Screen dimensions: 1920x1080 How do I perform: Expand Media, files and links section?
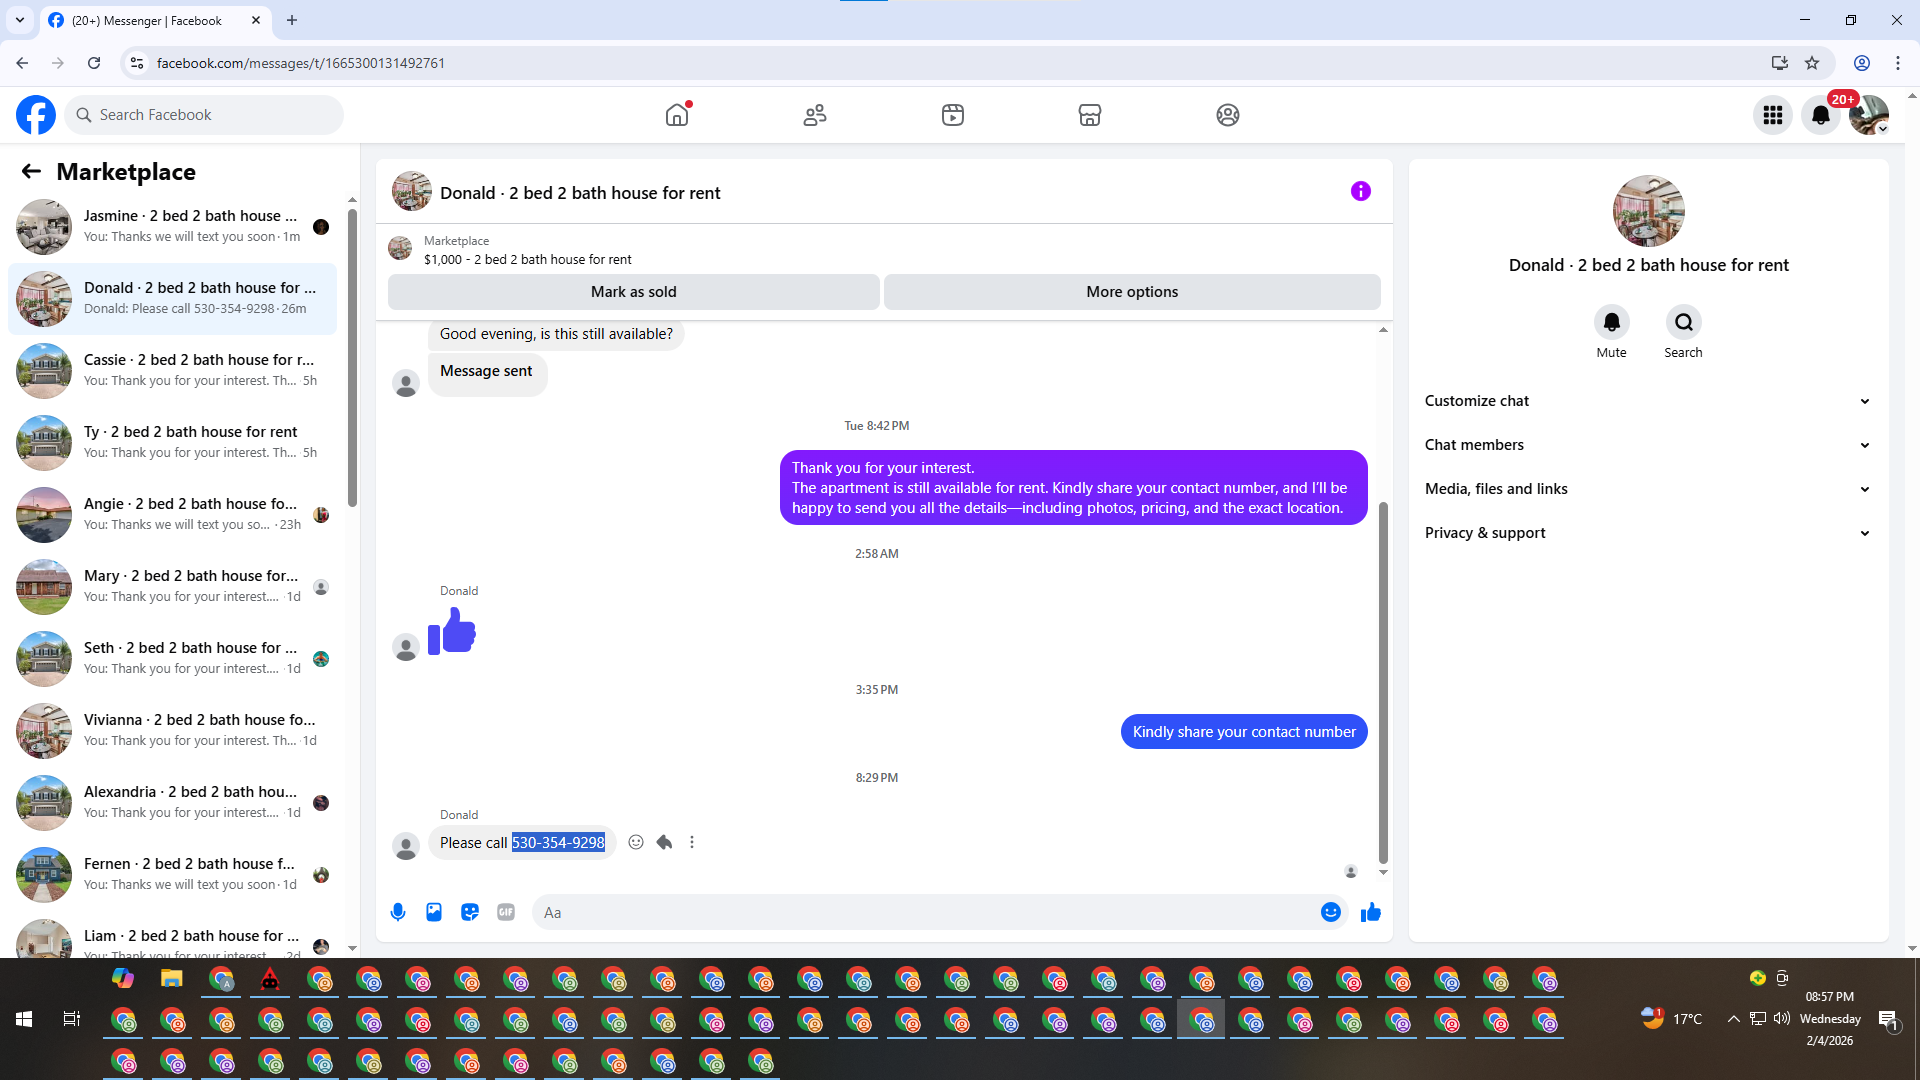[x=1648, y=489]
